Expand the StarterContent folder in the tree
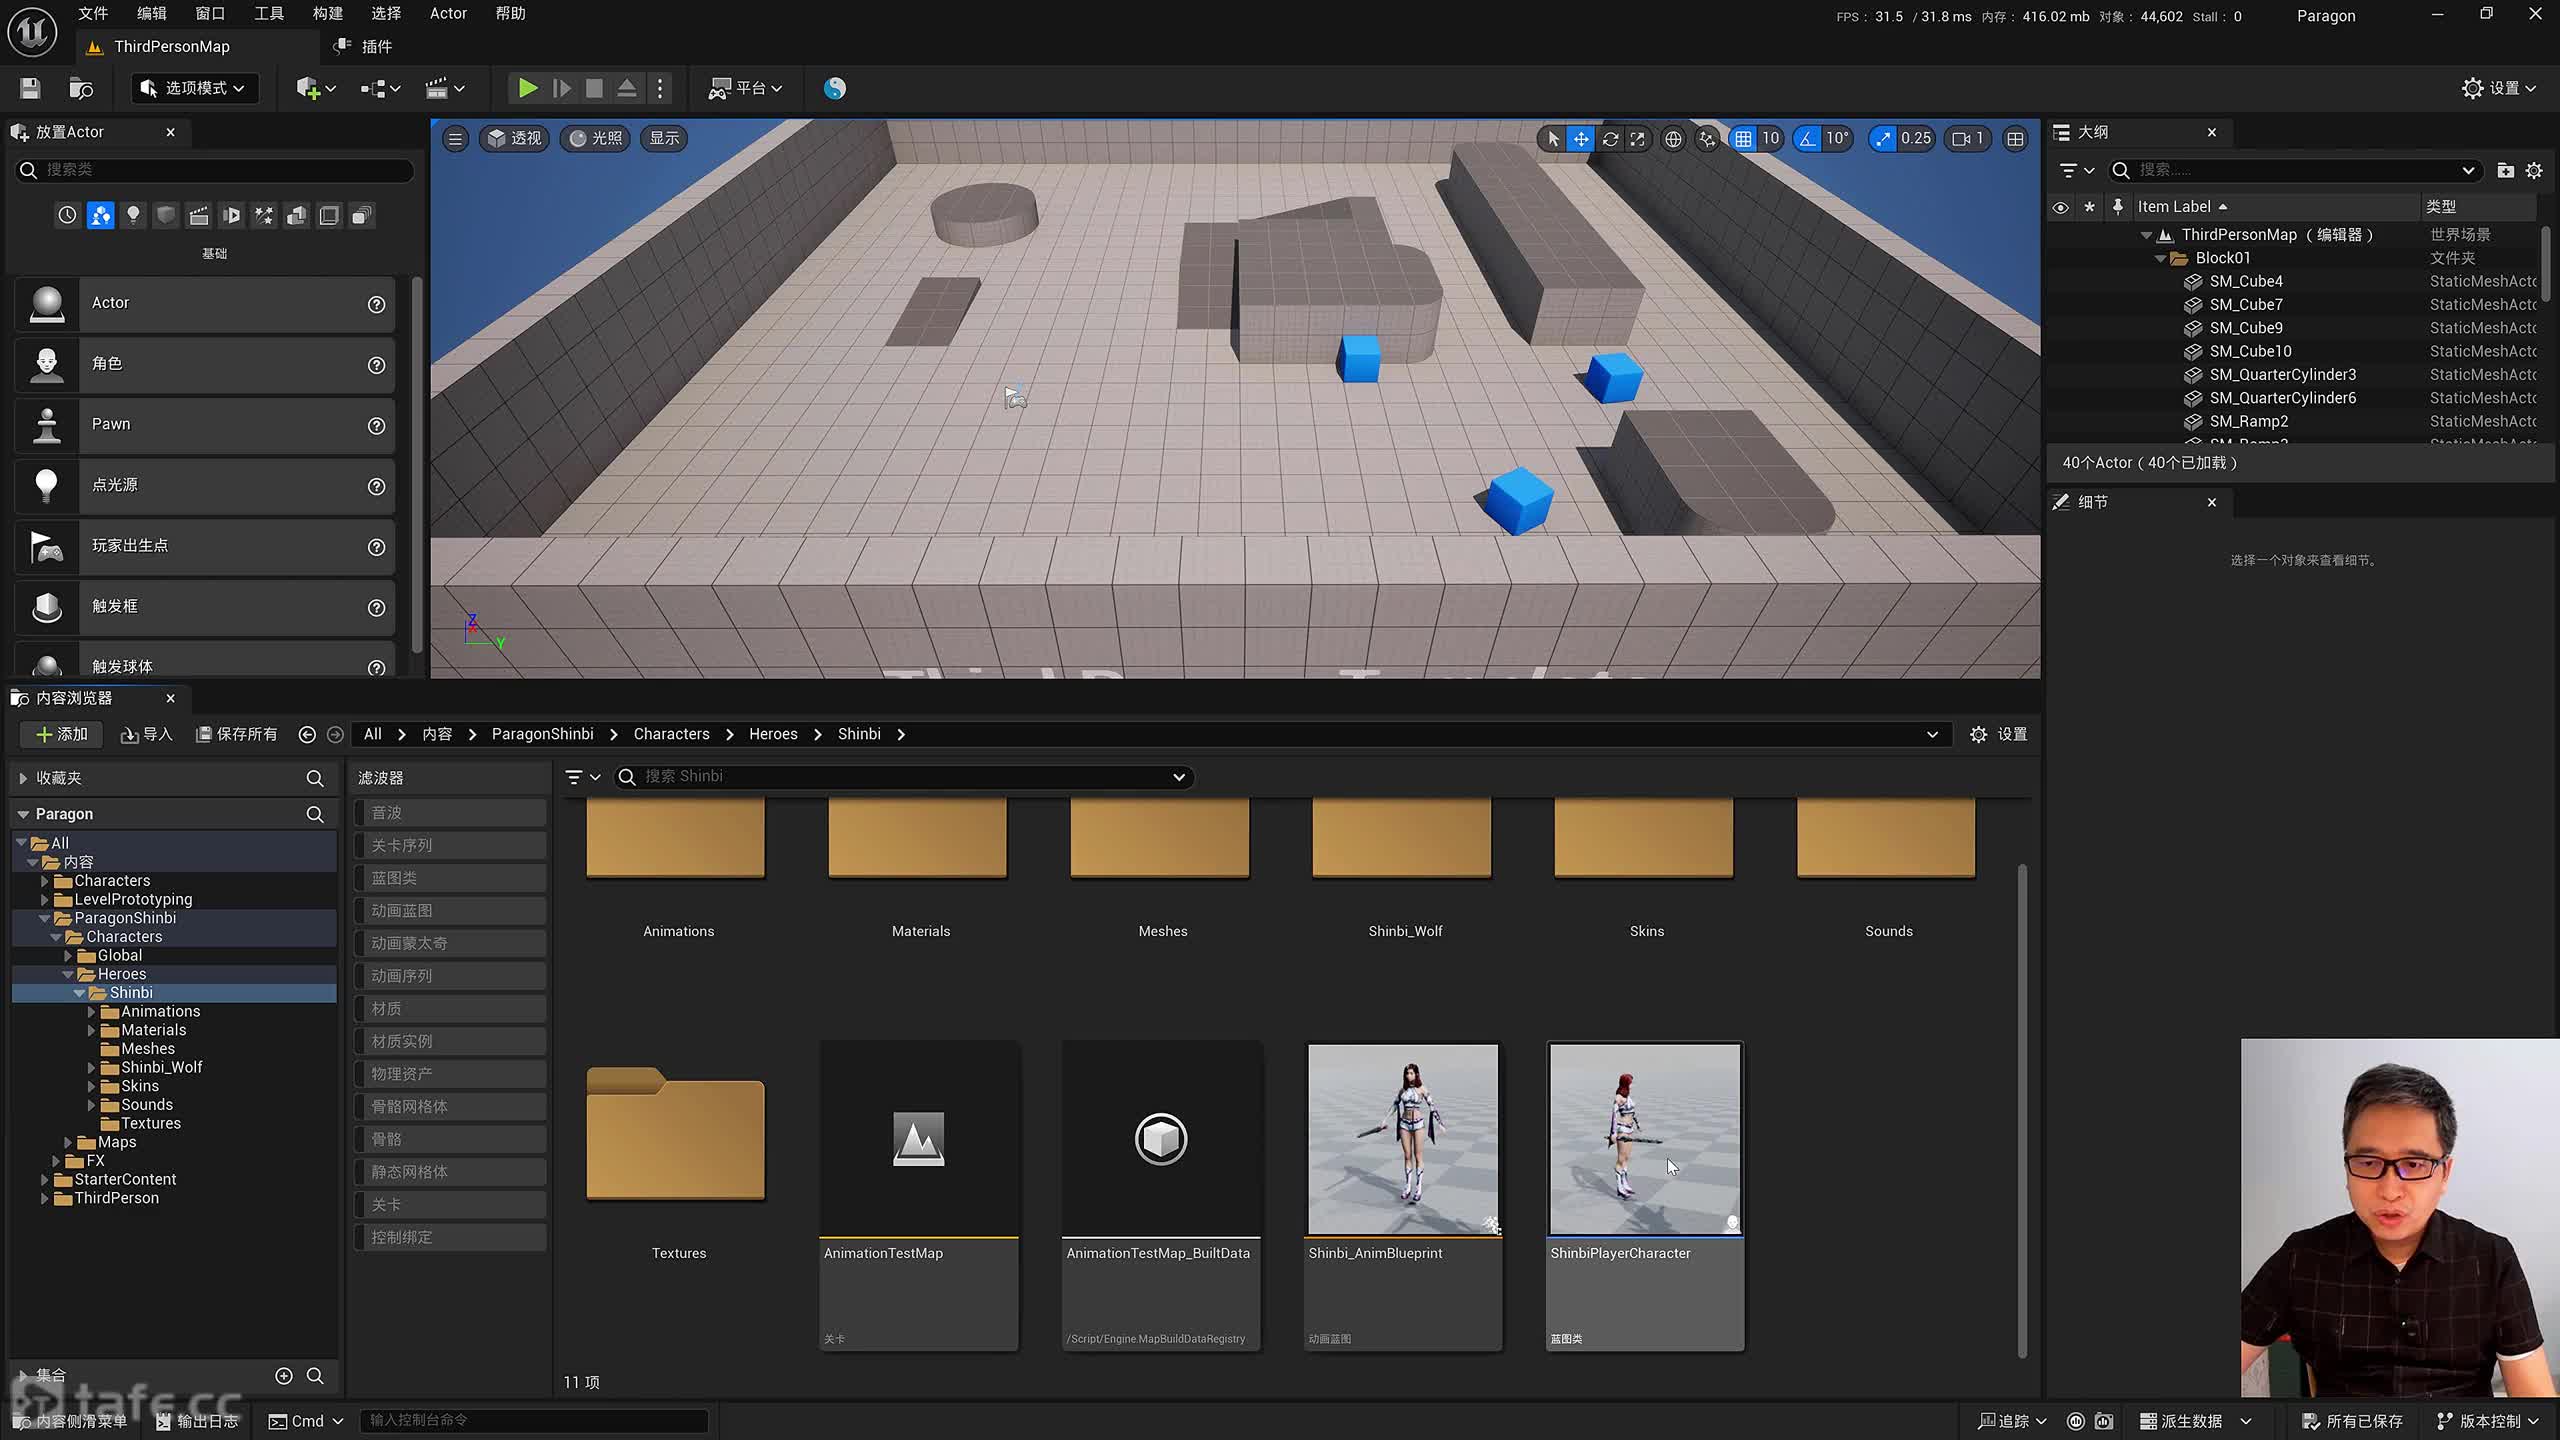 pos(44,1179)
